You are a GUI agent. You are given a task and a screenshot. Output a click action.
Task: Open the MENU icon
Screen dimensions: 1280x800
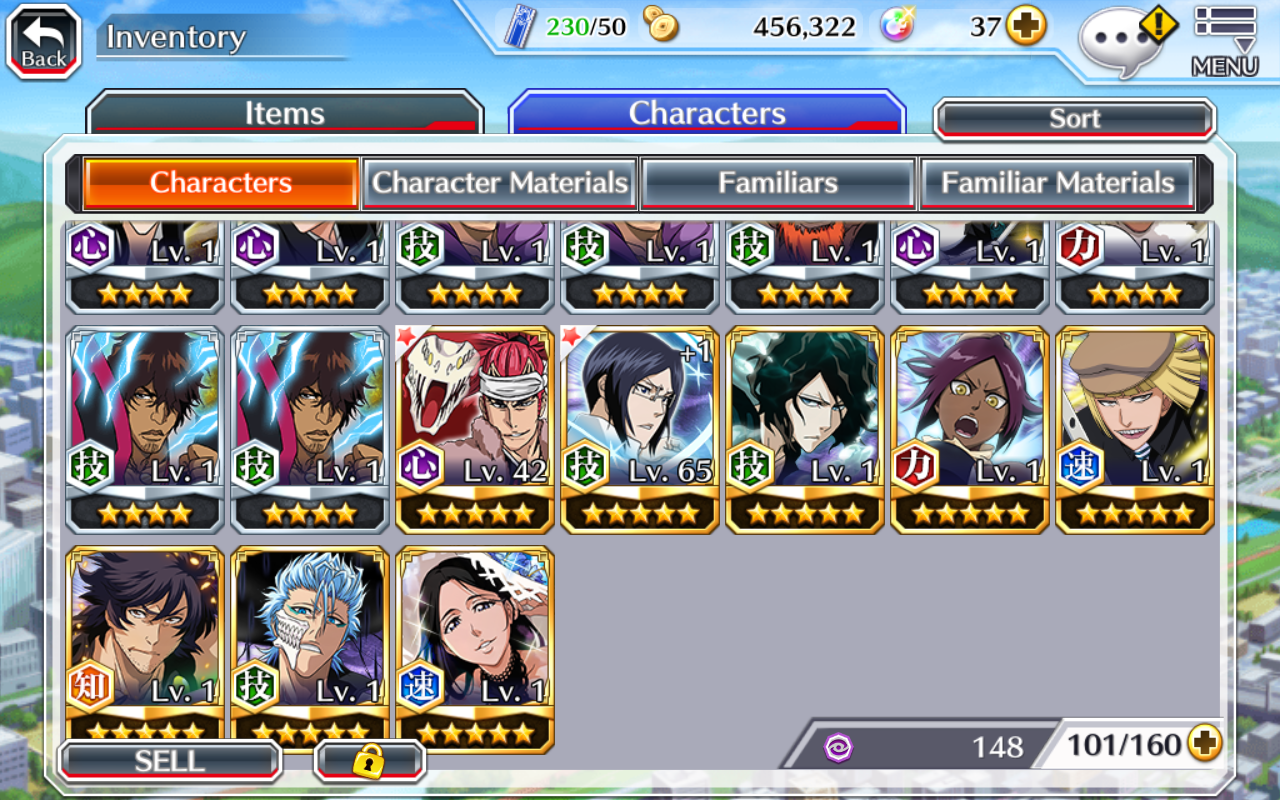pyautogui.click(x=1225, y=41)
